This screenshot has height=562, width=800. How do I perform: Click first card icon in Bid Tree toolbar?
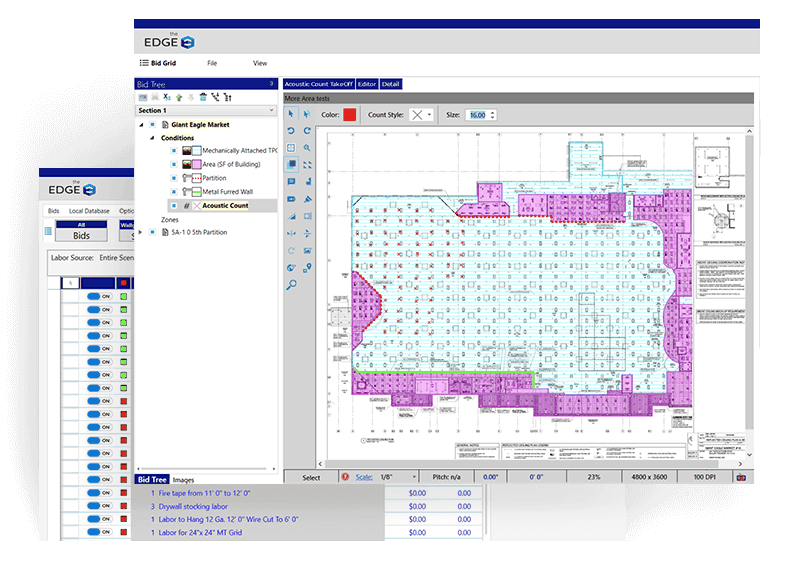(143, 97)
